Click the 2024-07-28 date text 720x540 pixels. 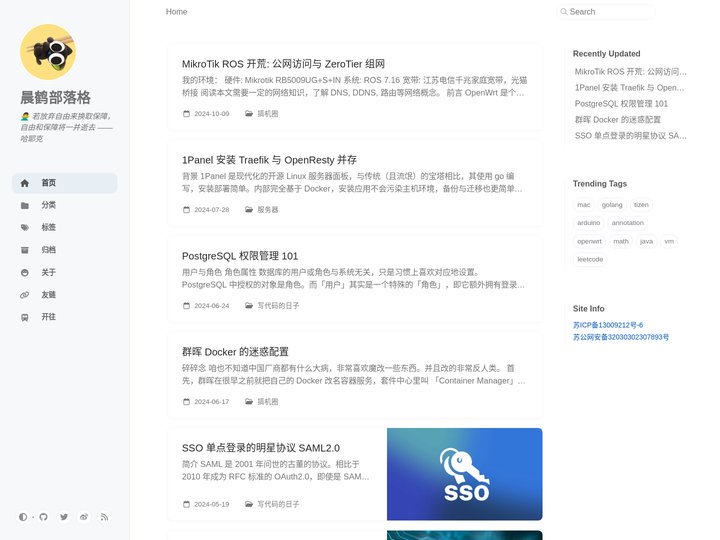[x=212, y=209]
